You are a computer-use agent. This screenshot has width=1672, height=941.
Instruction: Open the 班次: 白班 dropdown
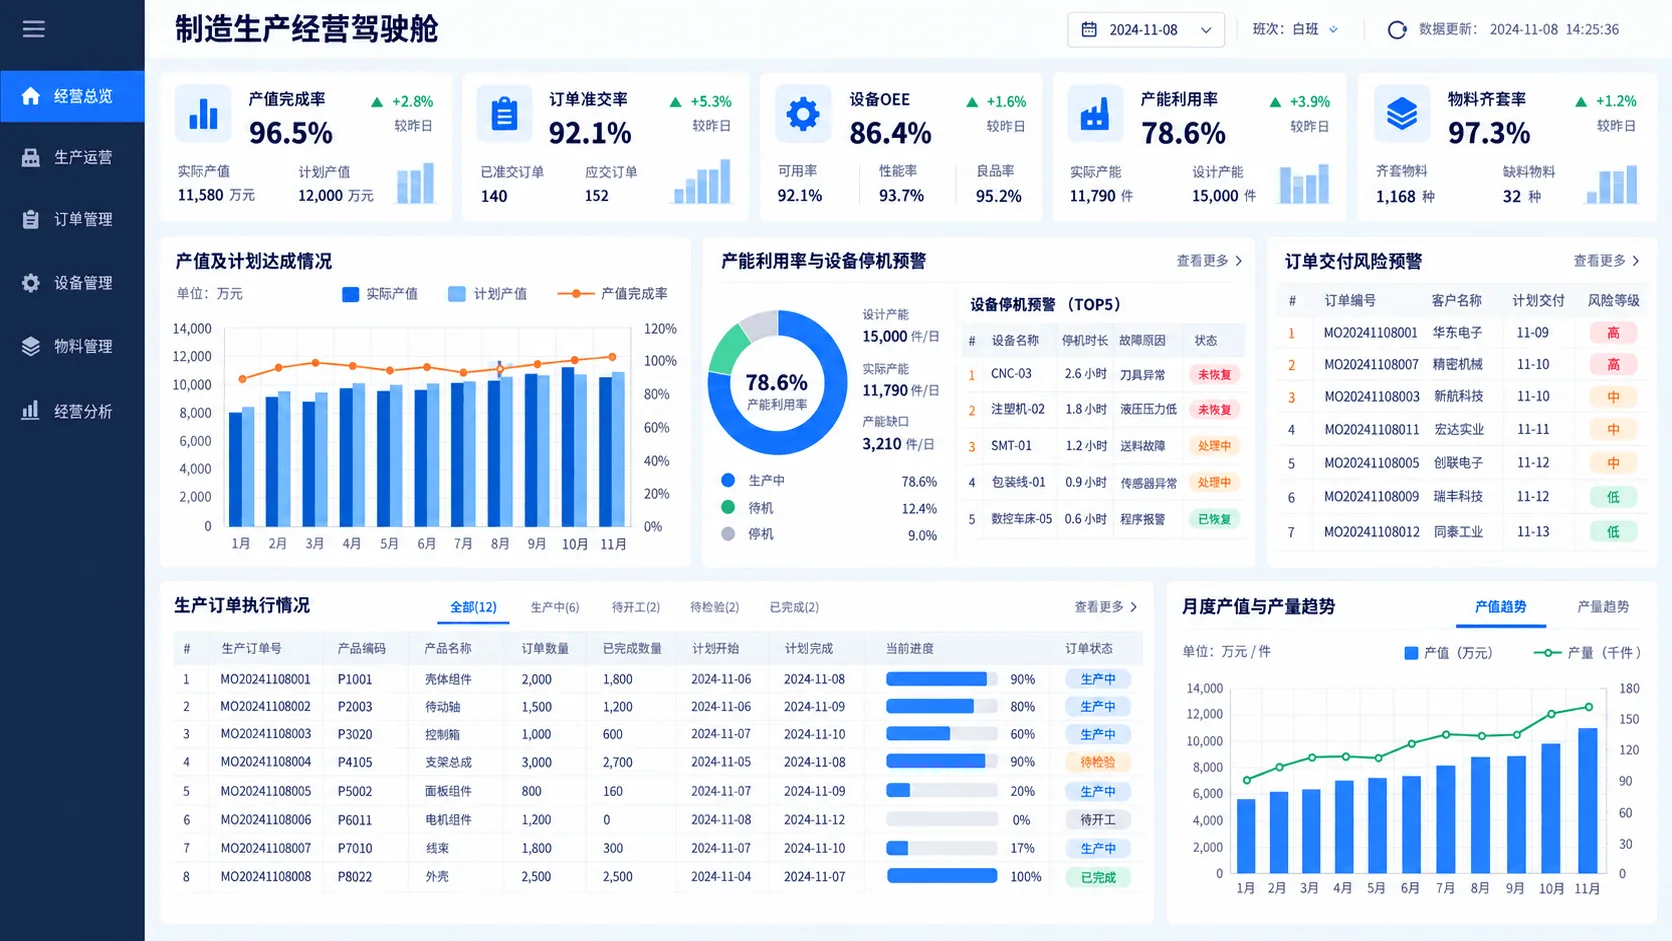(x=1295, y=30)
